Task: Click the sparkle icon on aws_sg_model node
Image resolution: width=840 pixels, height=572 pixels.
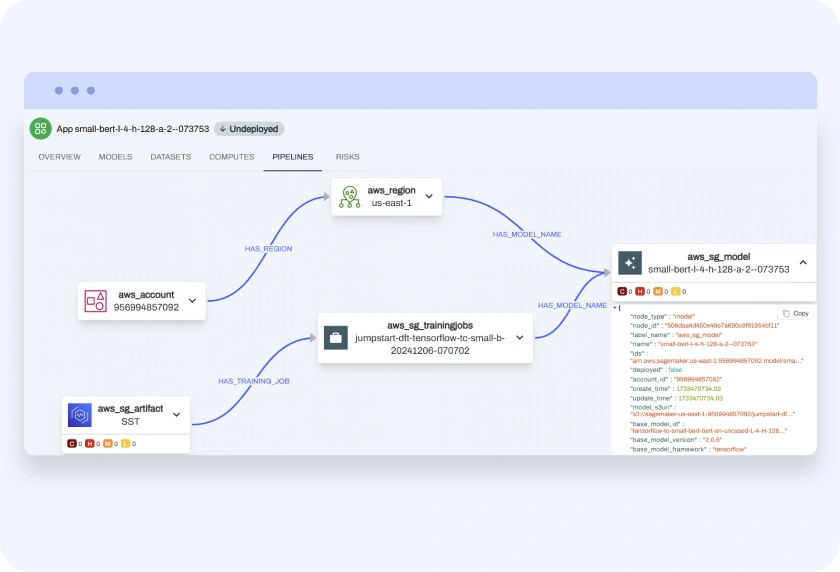Action: click(629, 263)
